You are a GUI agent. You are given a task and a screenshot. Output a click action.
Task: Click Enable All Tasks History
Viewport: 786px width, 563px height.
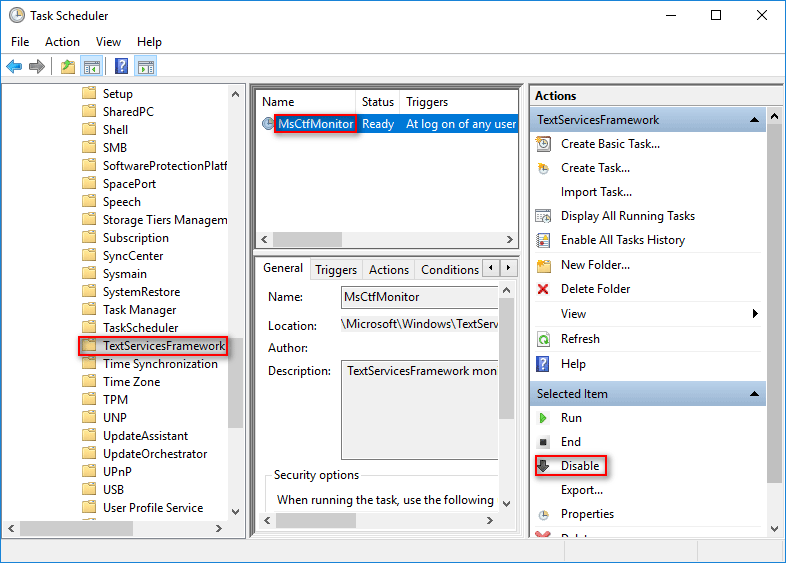(623, 240)
